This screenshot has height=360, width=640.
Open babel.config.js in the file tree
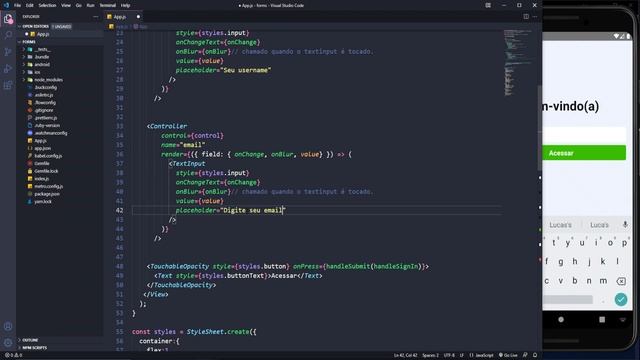click(x=48, y=156)
